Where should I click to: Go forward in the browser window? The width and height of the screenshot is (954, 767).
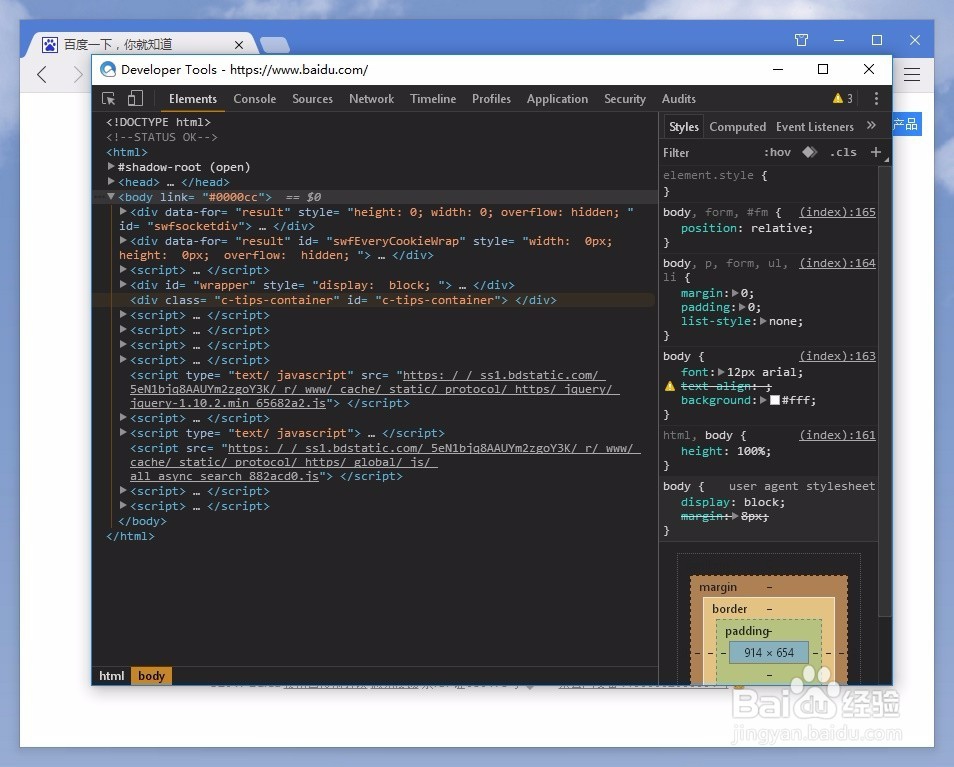tap(77, 75)
